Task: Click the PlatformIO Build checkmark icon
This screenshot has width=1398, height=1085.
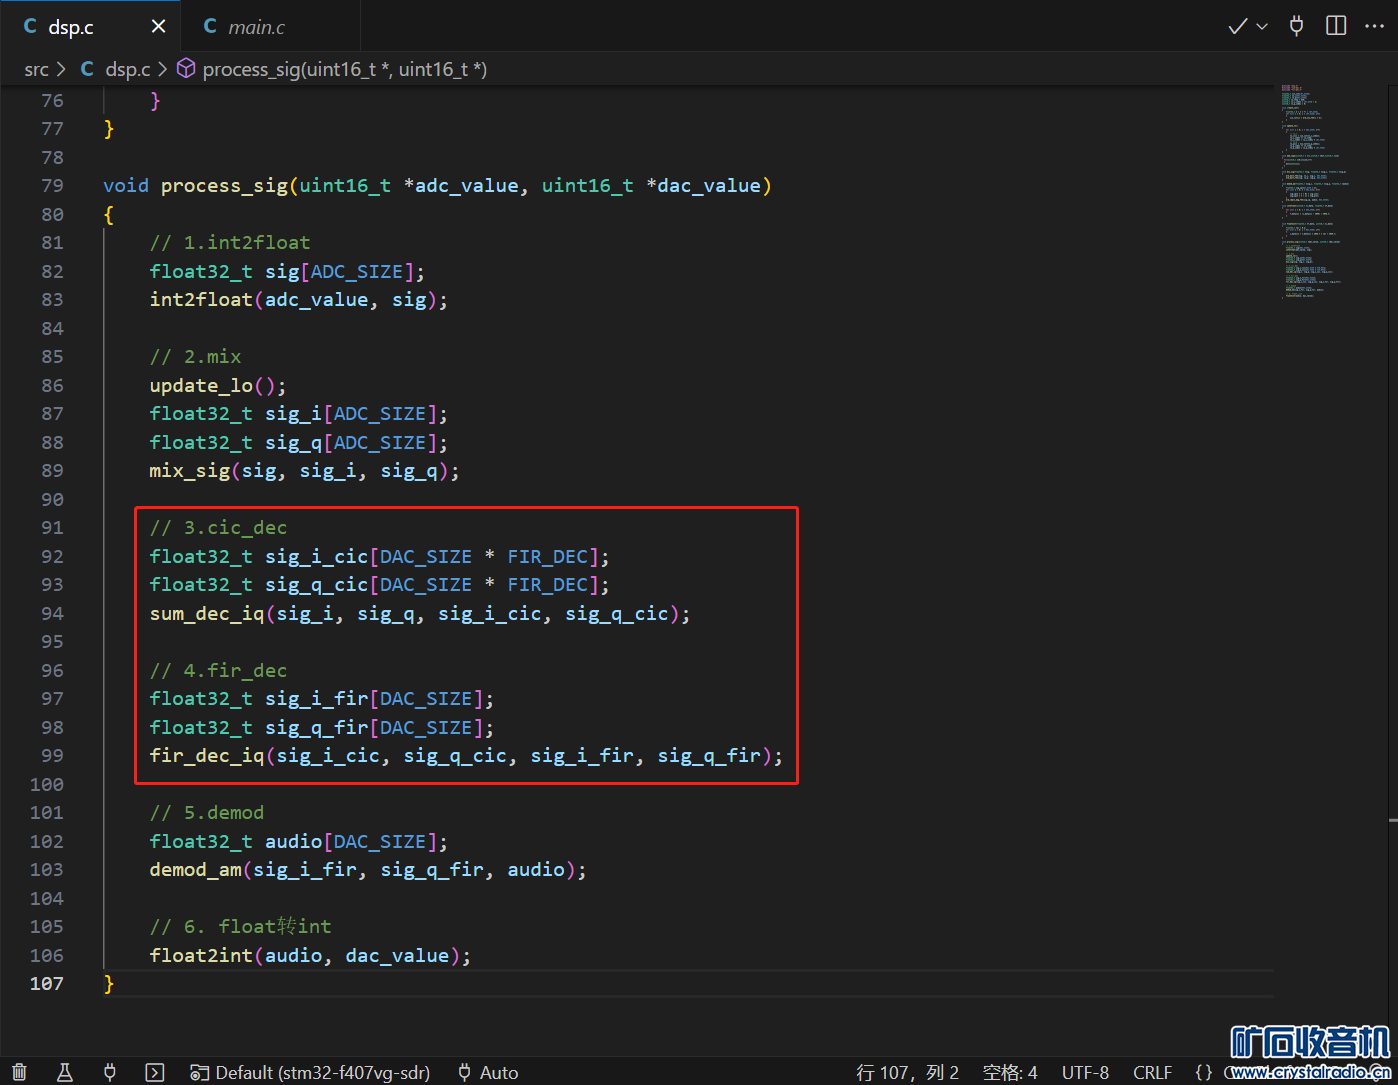Action: tap(1237, 26)
